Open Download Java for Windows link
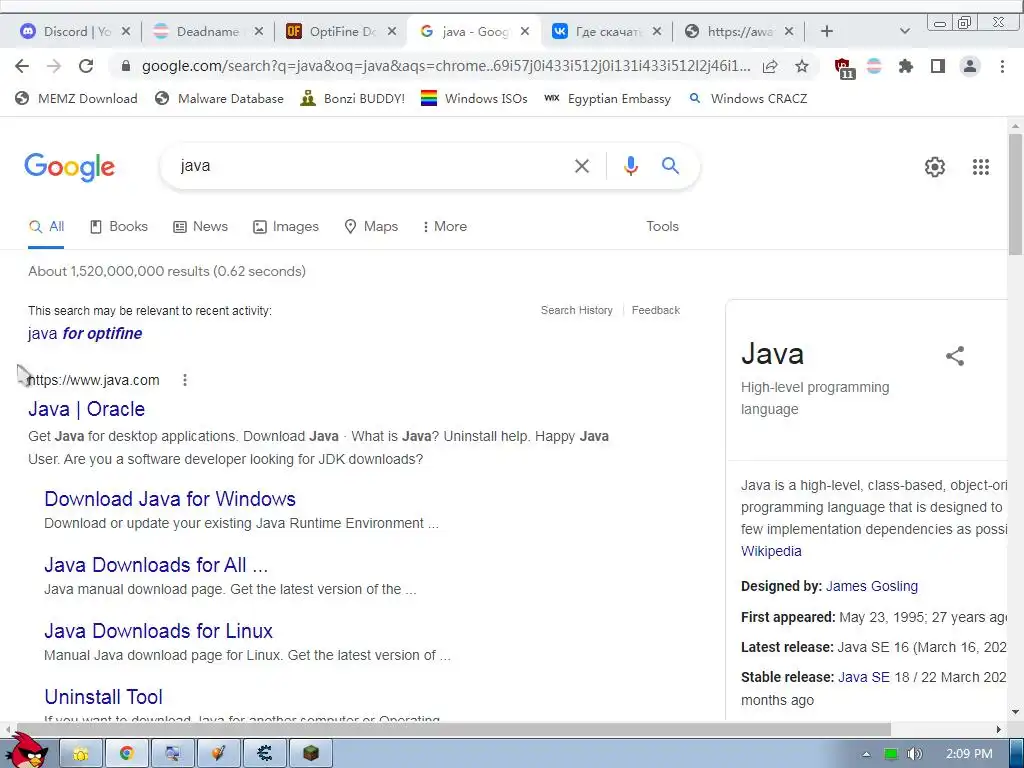1024x768 pixels. 170,499
